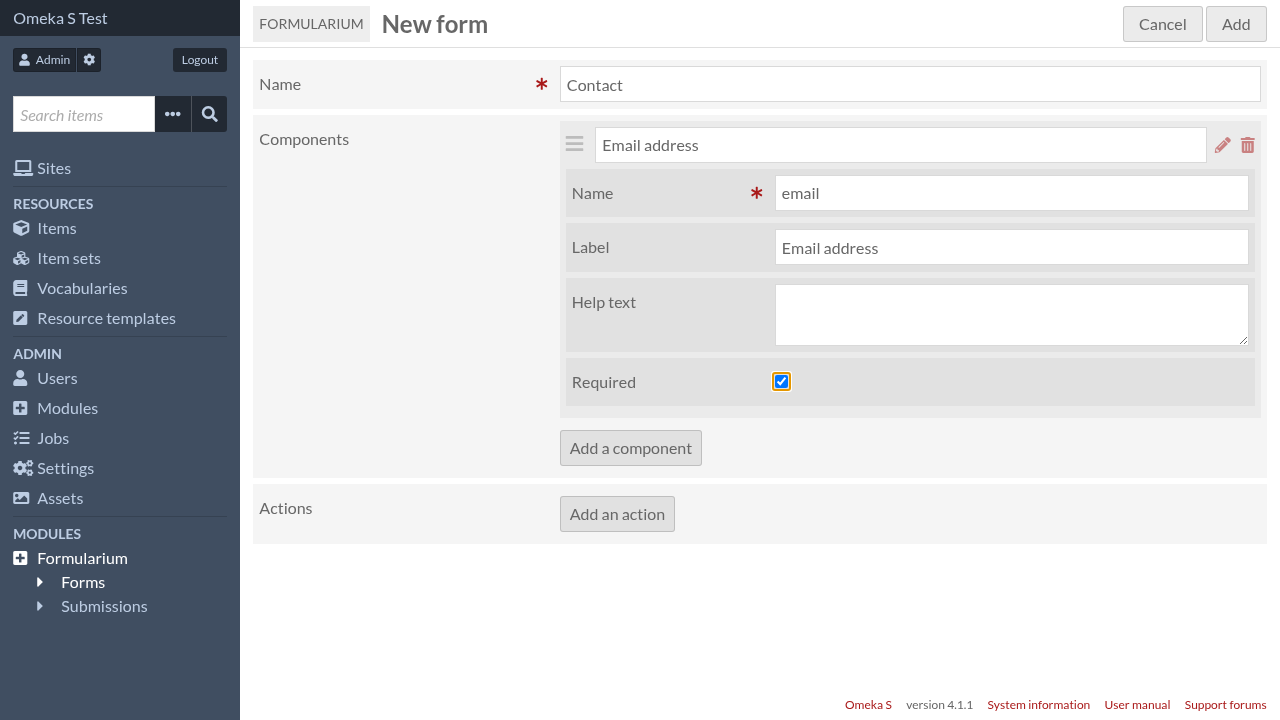Toggle the Required checkbox off
This screenshot has width=1280, height=720.
click(x=781, y=381)
